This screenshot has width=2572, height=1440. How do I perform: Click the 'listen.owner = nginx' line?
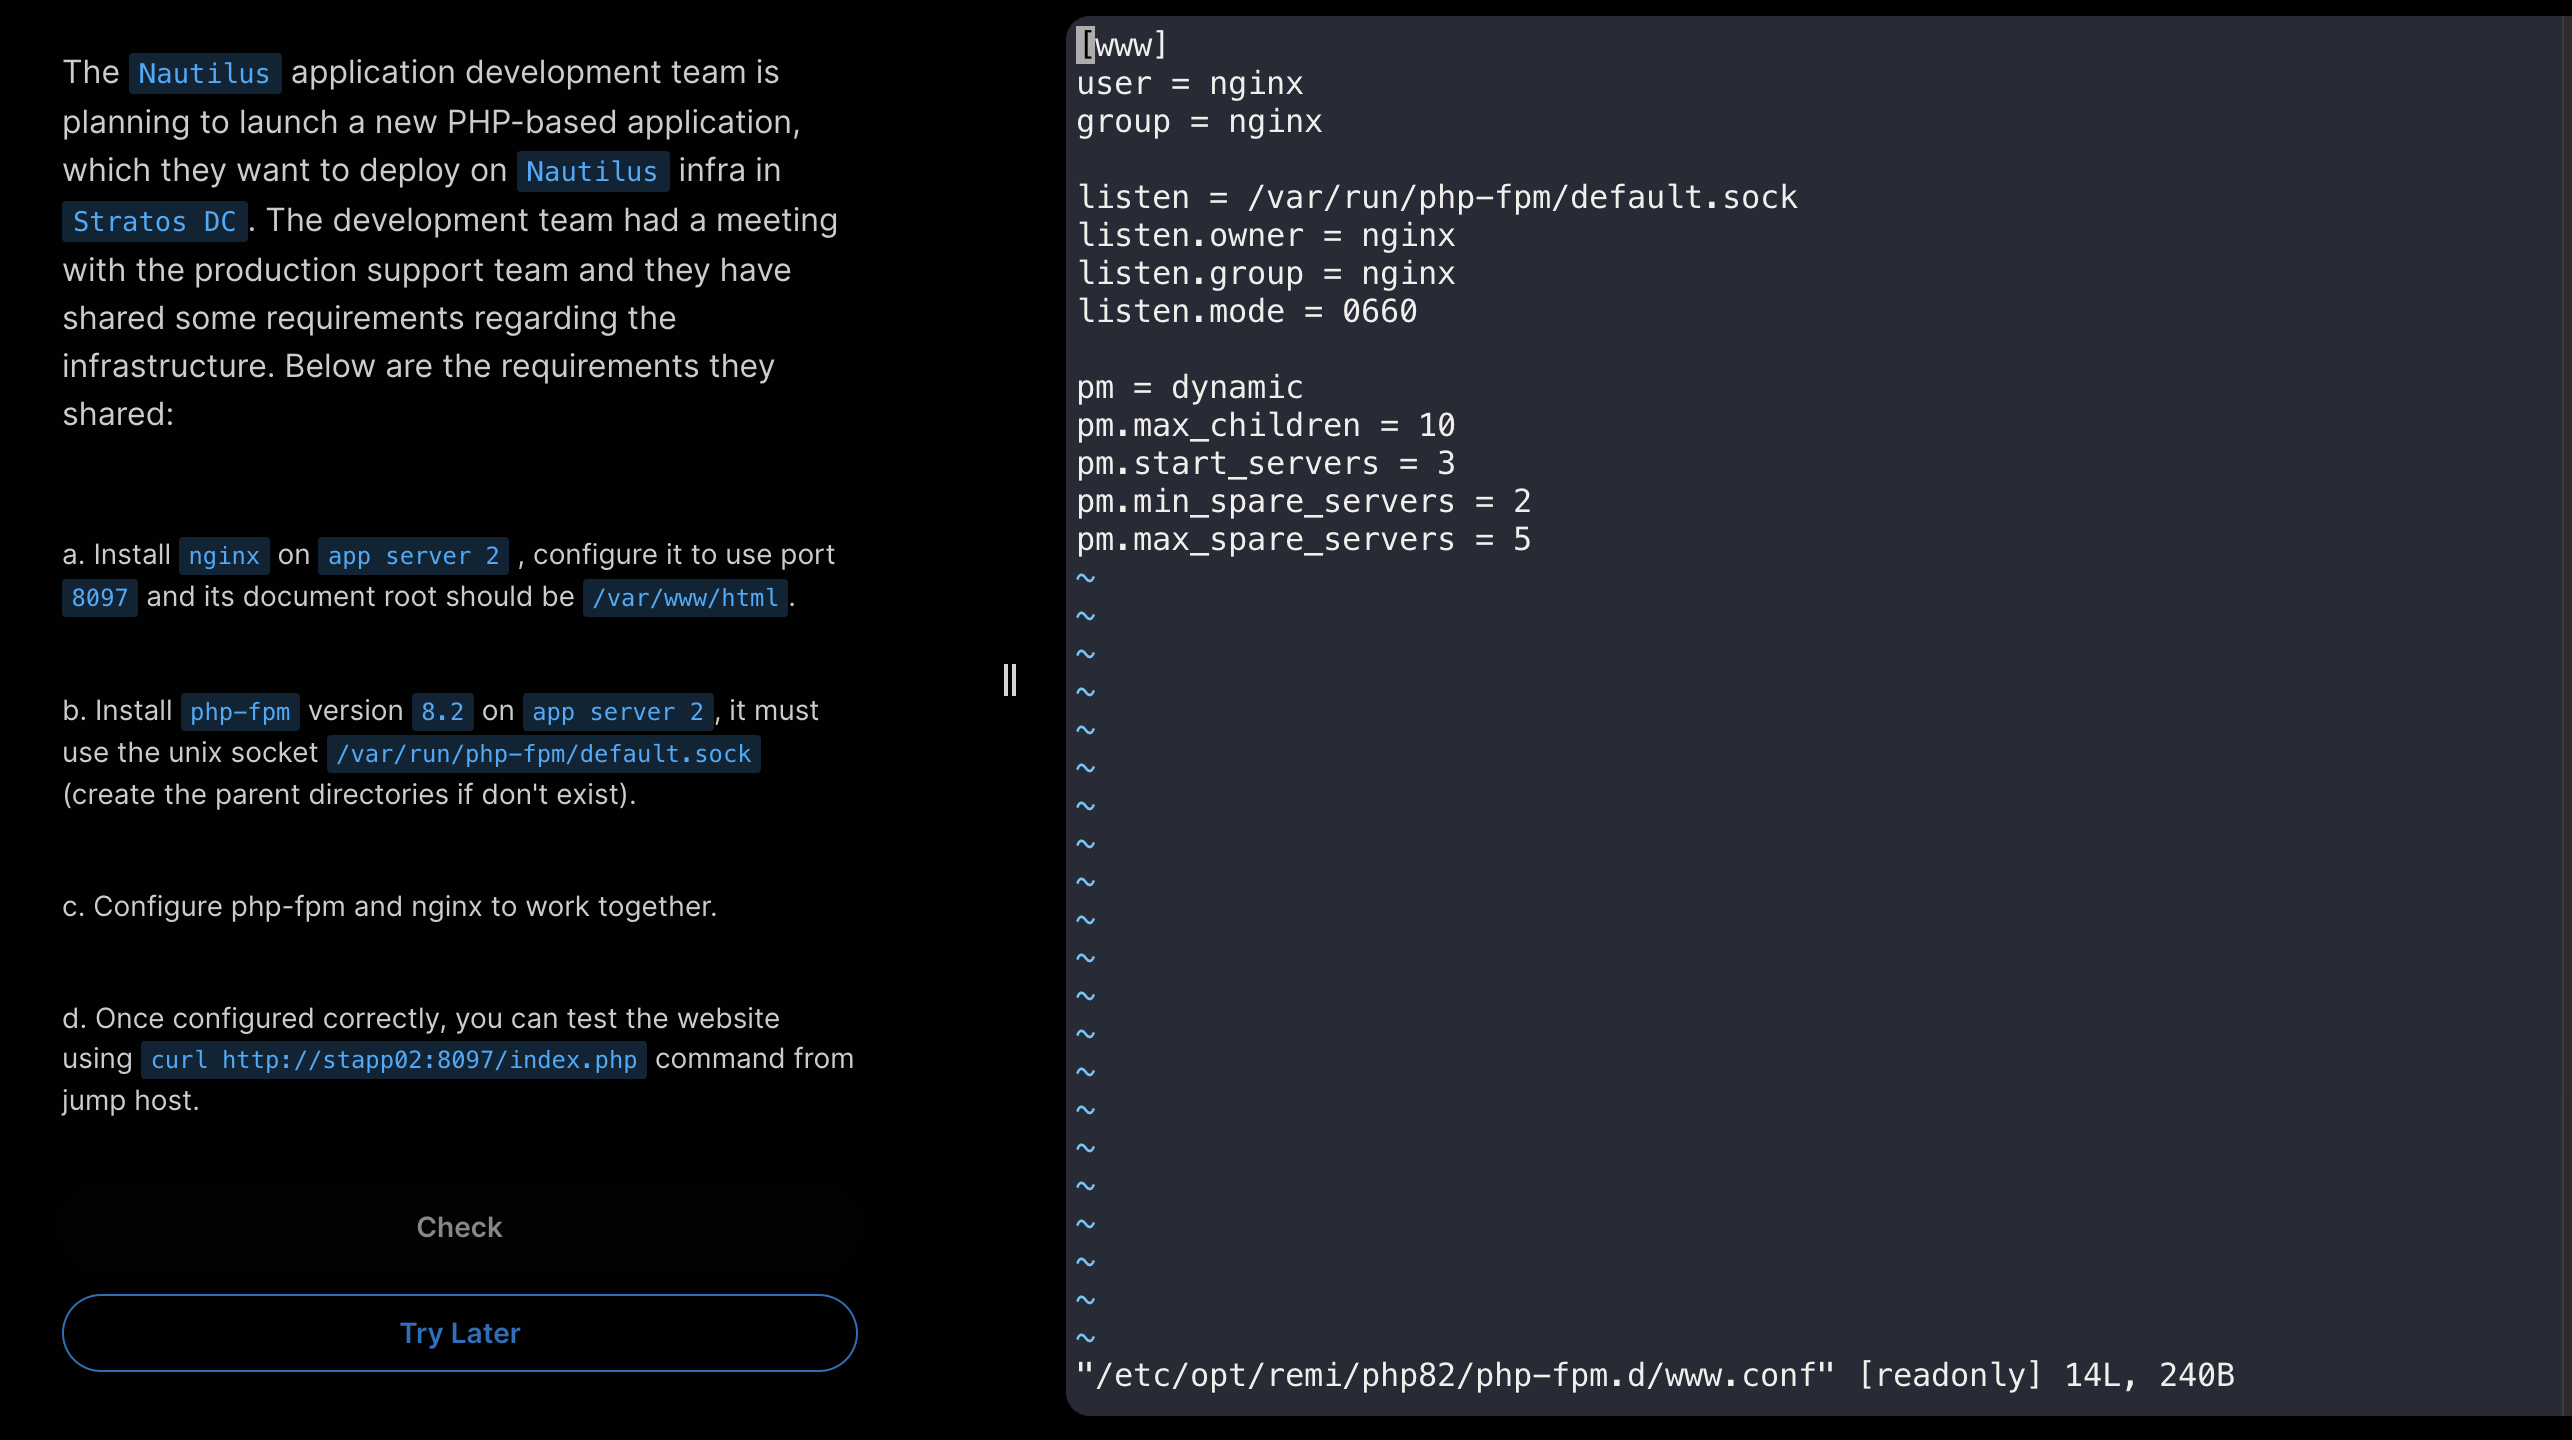point(1266,236)
